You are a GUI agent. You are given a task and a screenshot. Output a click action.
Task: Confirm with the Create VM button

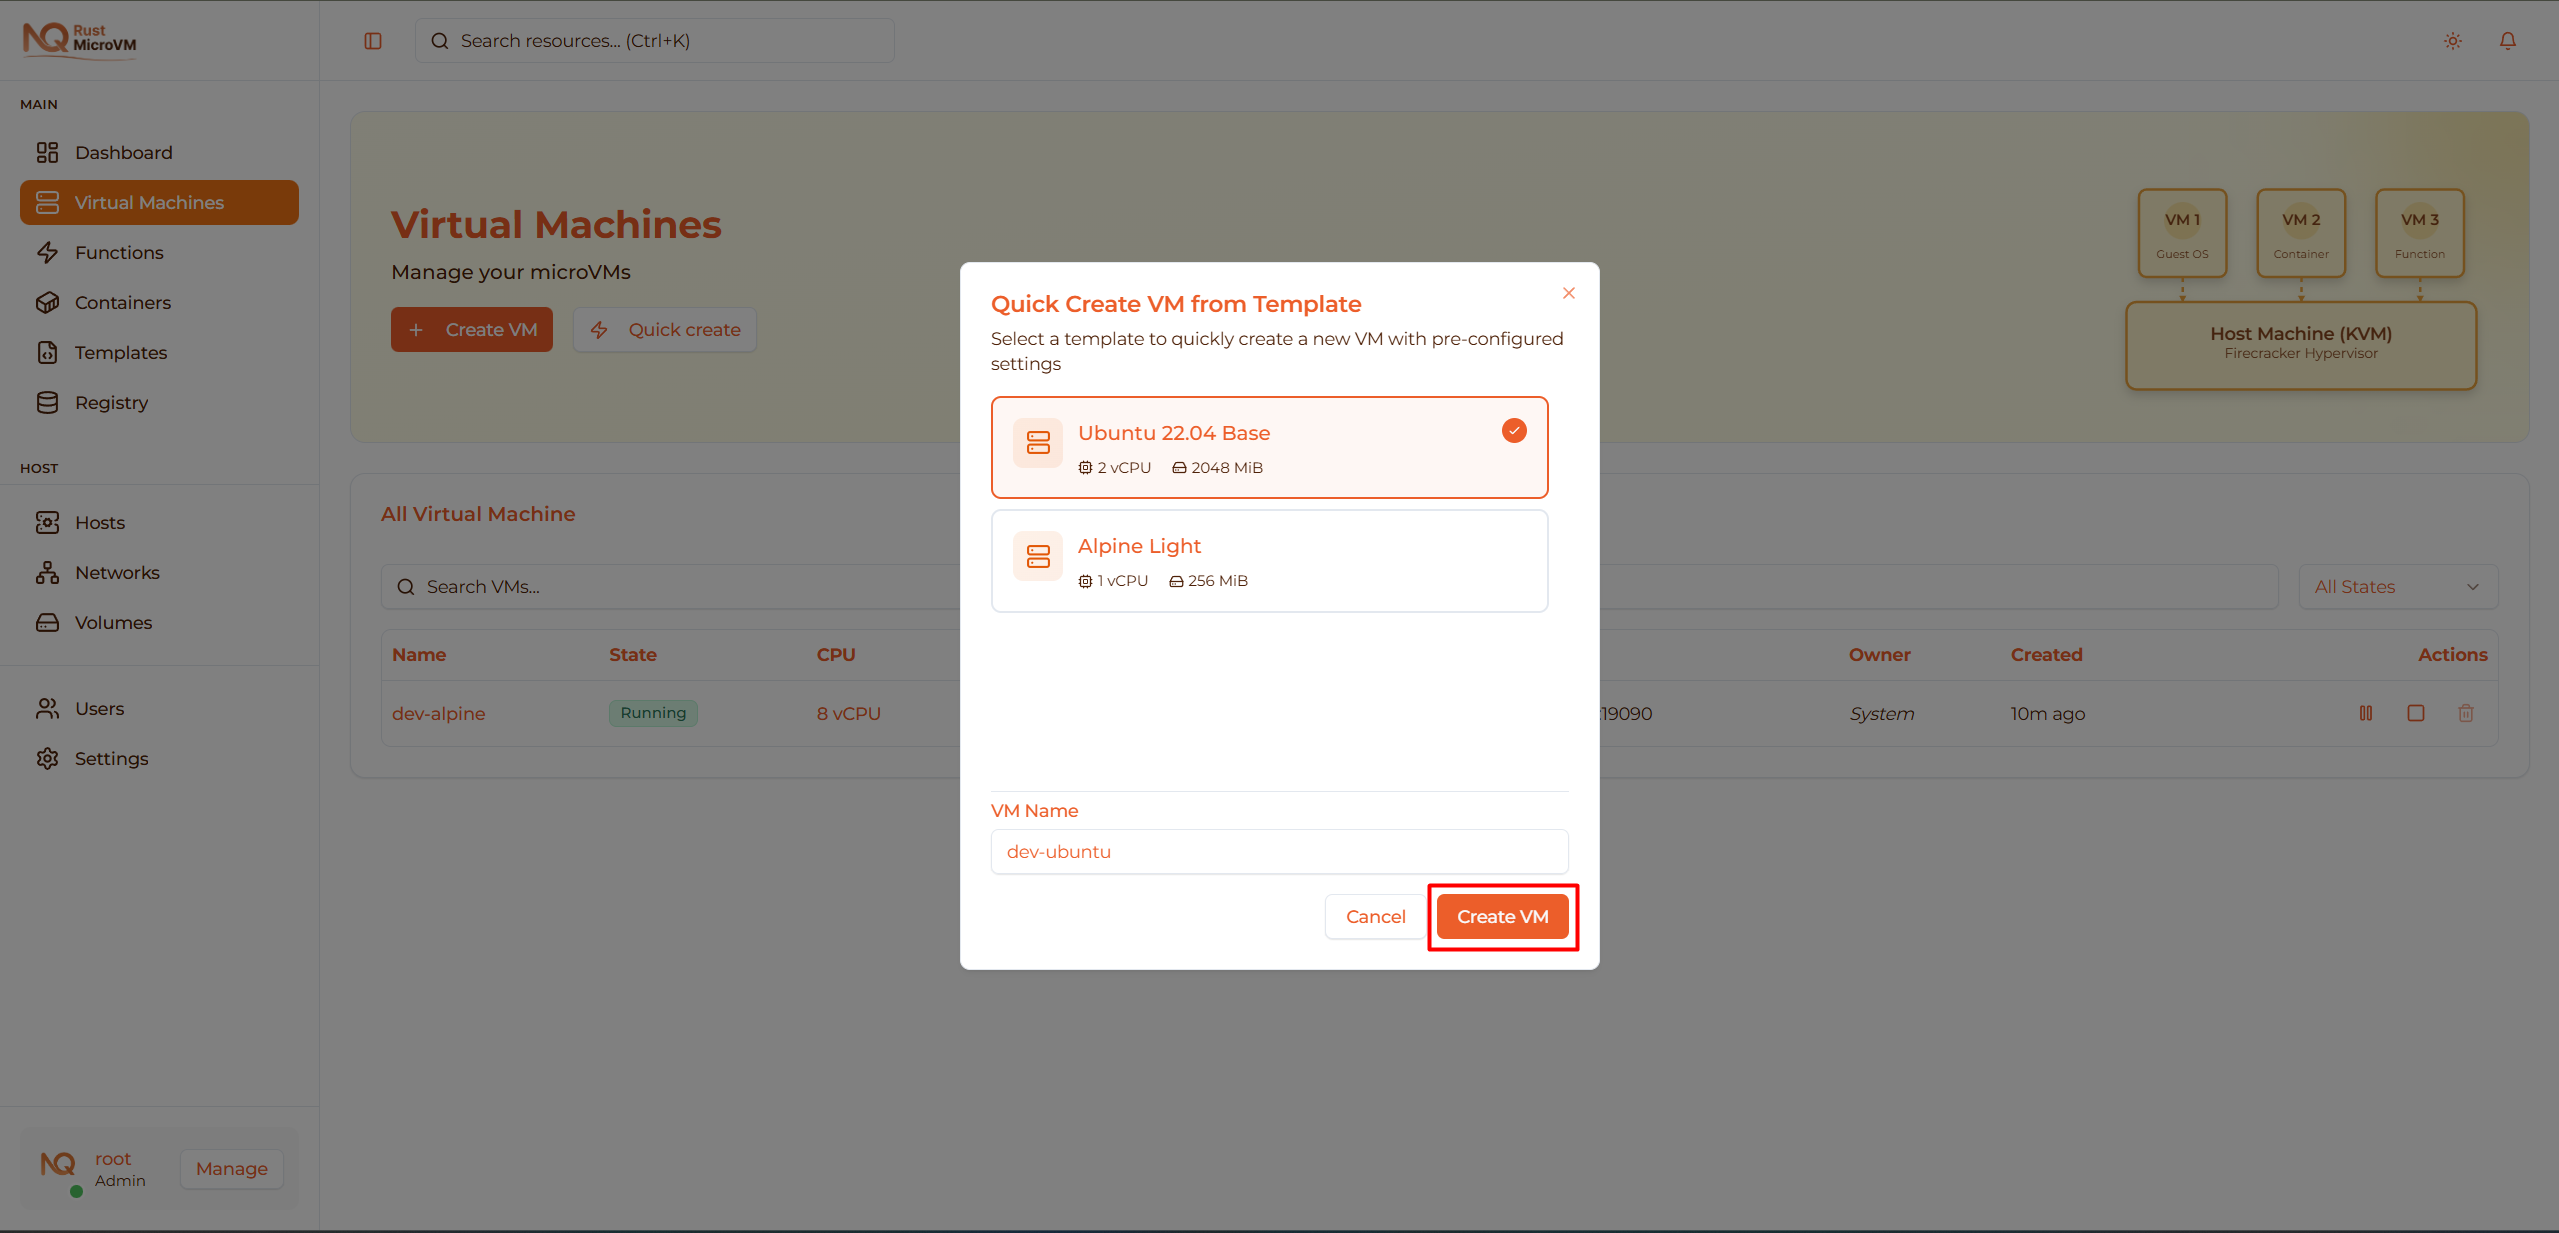1502,916
